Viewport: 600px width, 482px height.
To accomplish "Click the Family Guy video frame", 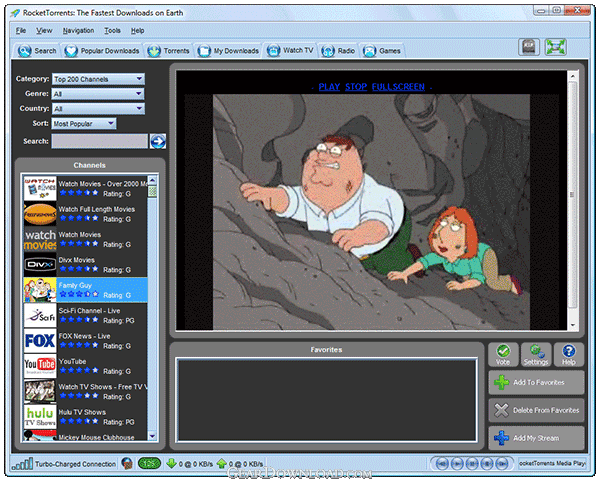I will point(371,212).
